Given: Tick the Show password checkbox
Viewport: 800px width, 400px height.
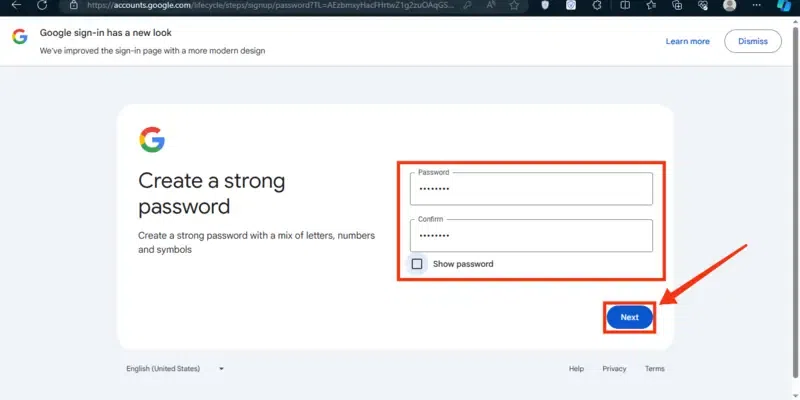Looking at the screenshot, I should [417, 264].
